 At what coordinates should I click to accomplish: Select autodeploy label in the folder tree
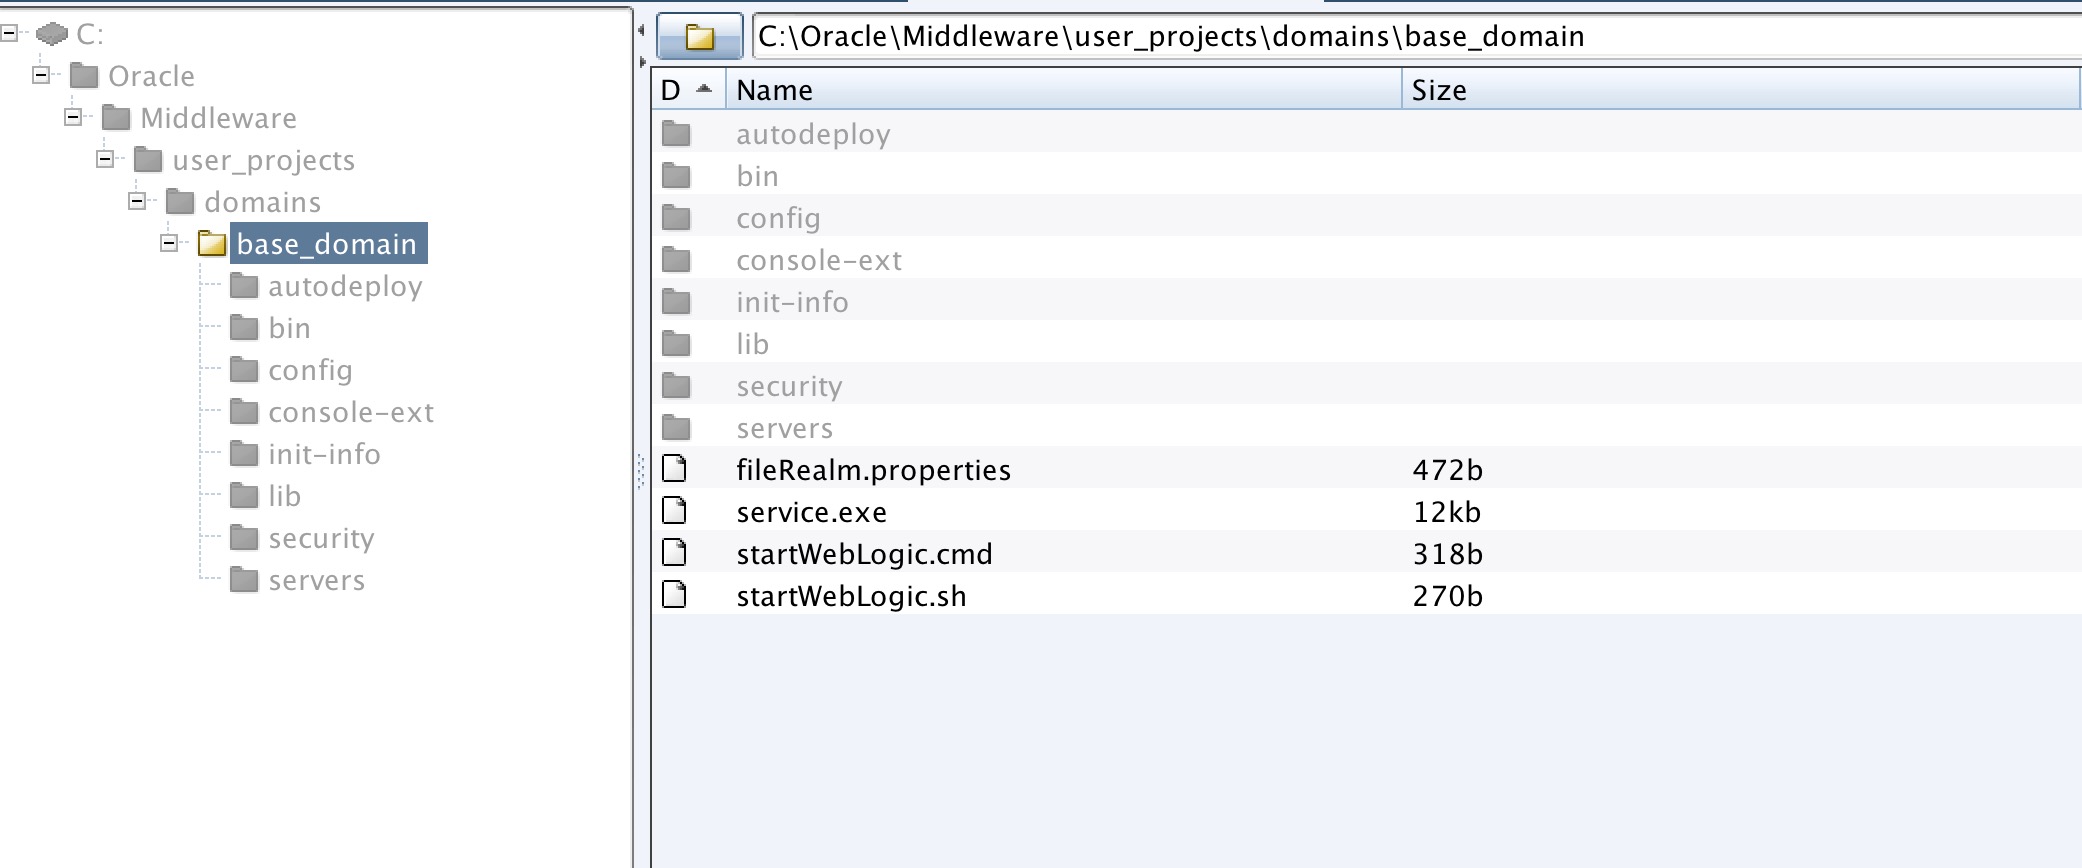coord(345,287)
